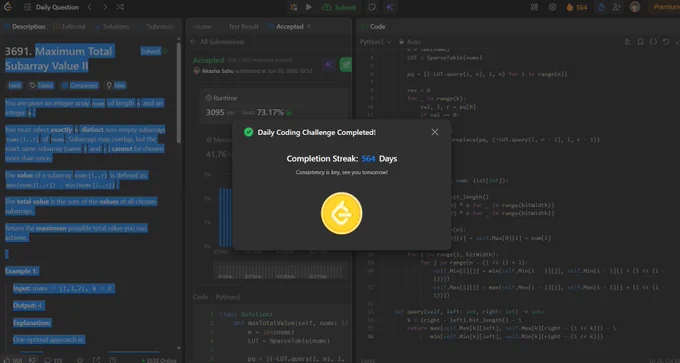Reset code with the undo arrow icon
The height and width of the screenshot is (363, 680).
pos(667,42)
